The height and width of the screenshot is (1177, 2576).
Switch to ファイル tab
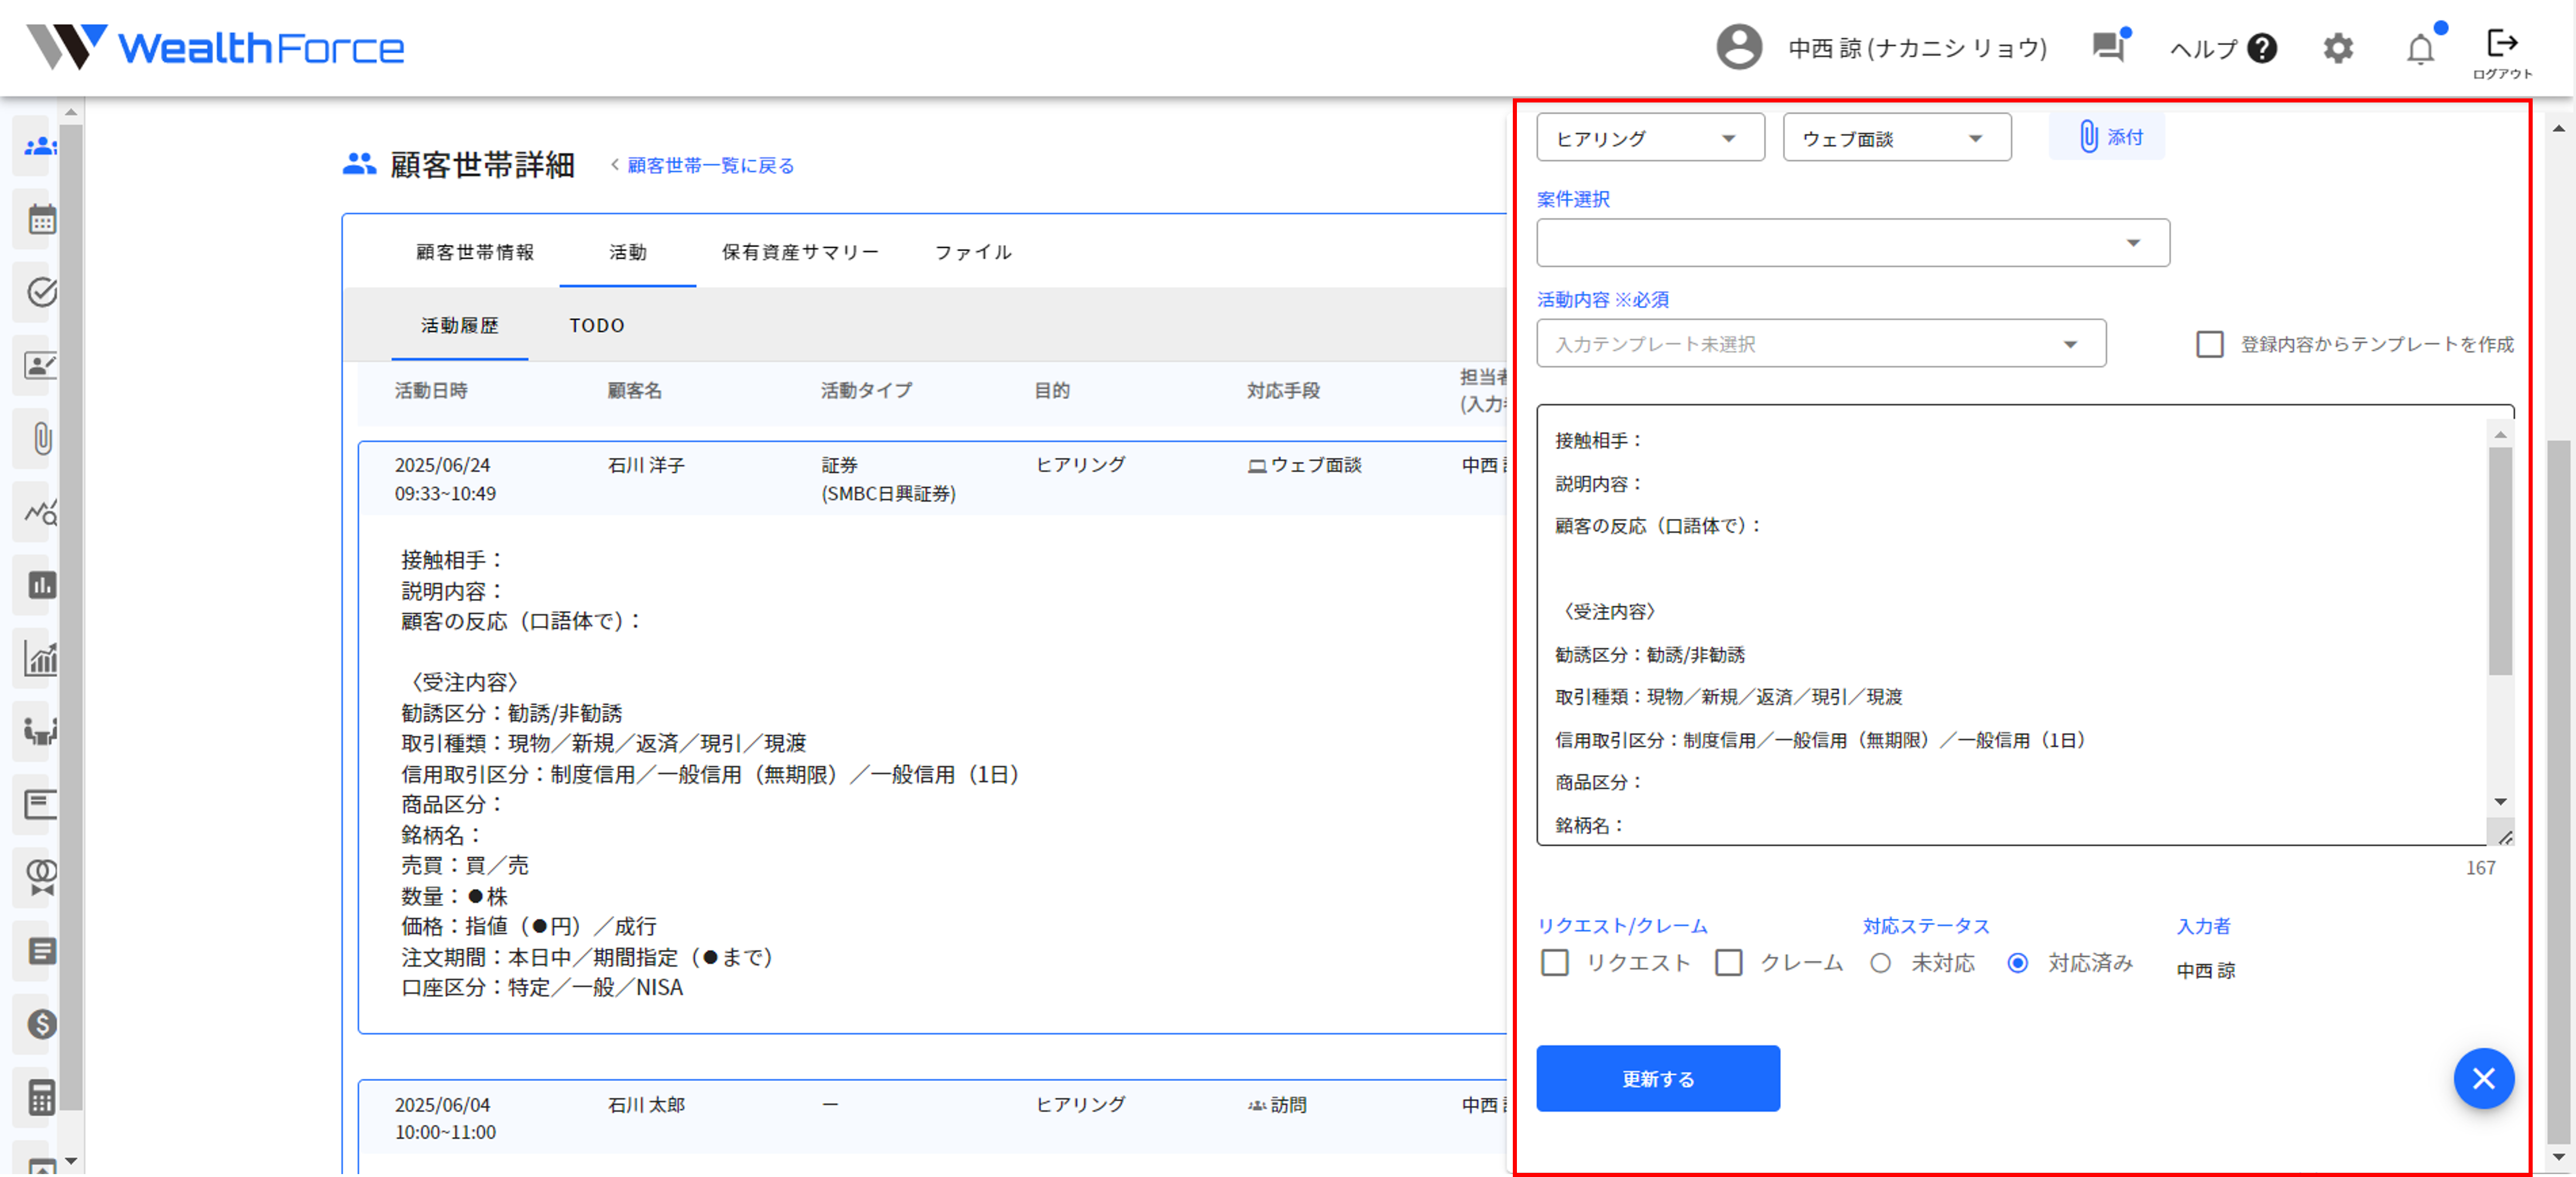tap(973, 252)
